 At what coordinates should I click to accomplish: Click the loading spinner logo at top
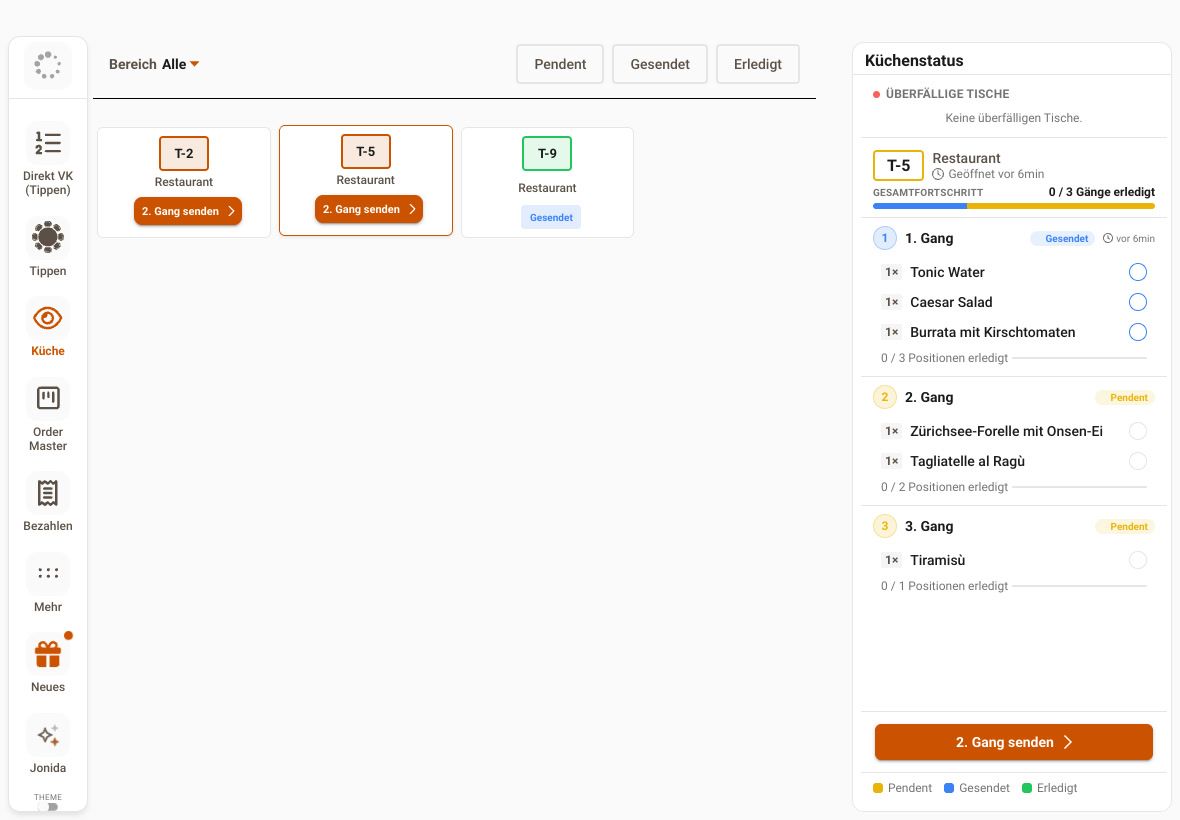click(47, 65)
